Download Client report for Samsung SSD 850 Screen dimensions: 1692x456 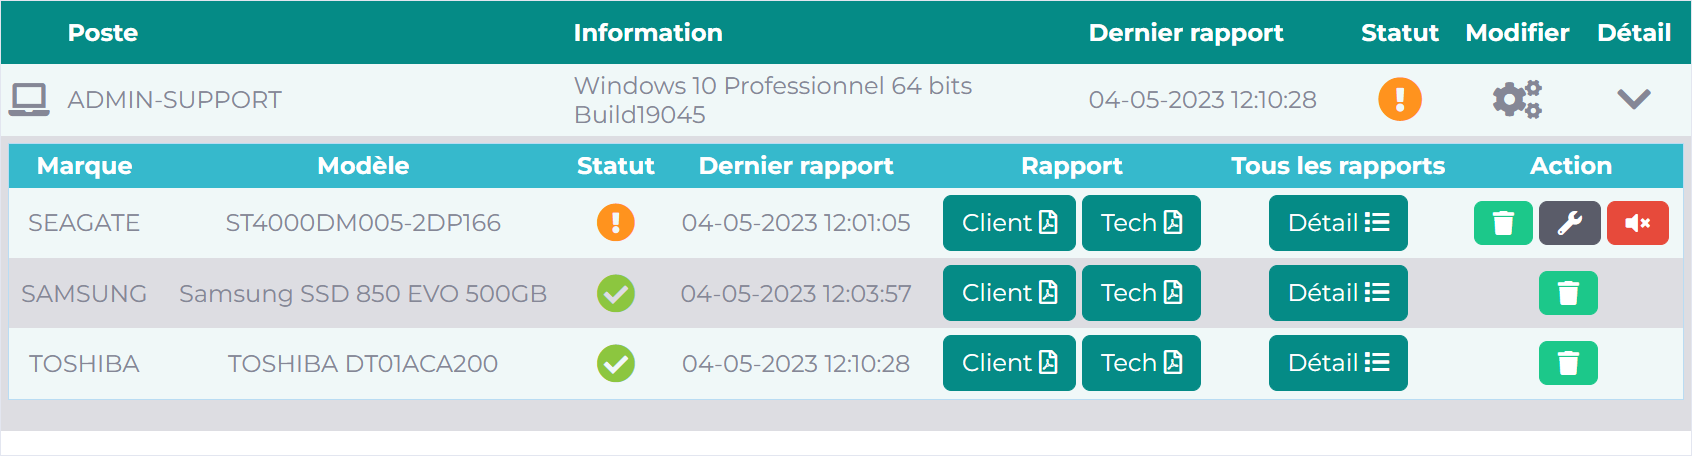[1009, 293]
